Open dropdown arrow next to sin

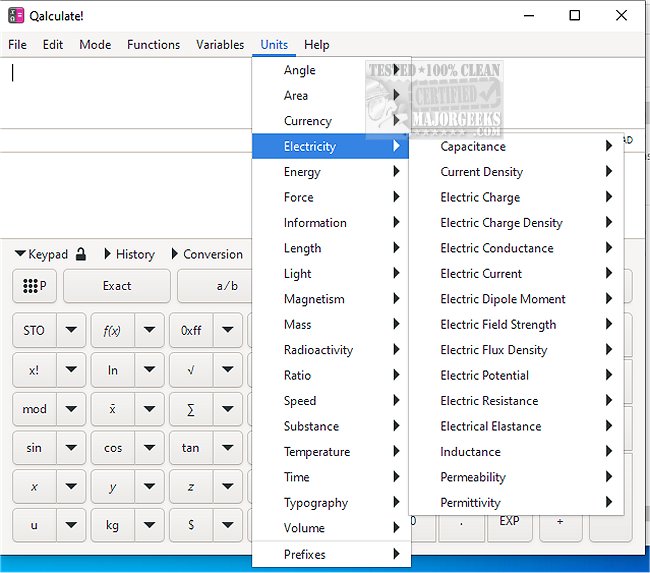coord(71,448)
